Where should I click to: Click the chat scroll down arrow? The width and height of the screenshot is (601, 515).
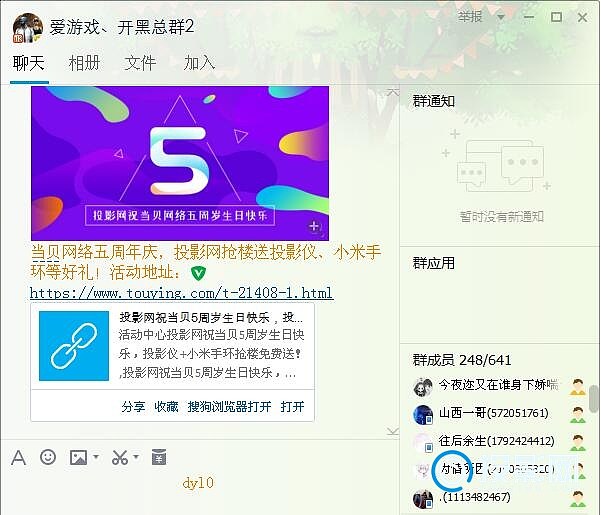tap(392, 431)
